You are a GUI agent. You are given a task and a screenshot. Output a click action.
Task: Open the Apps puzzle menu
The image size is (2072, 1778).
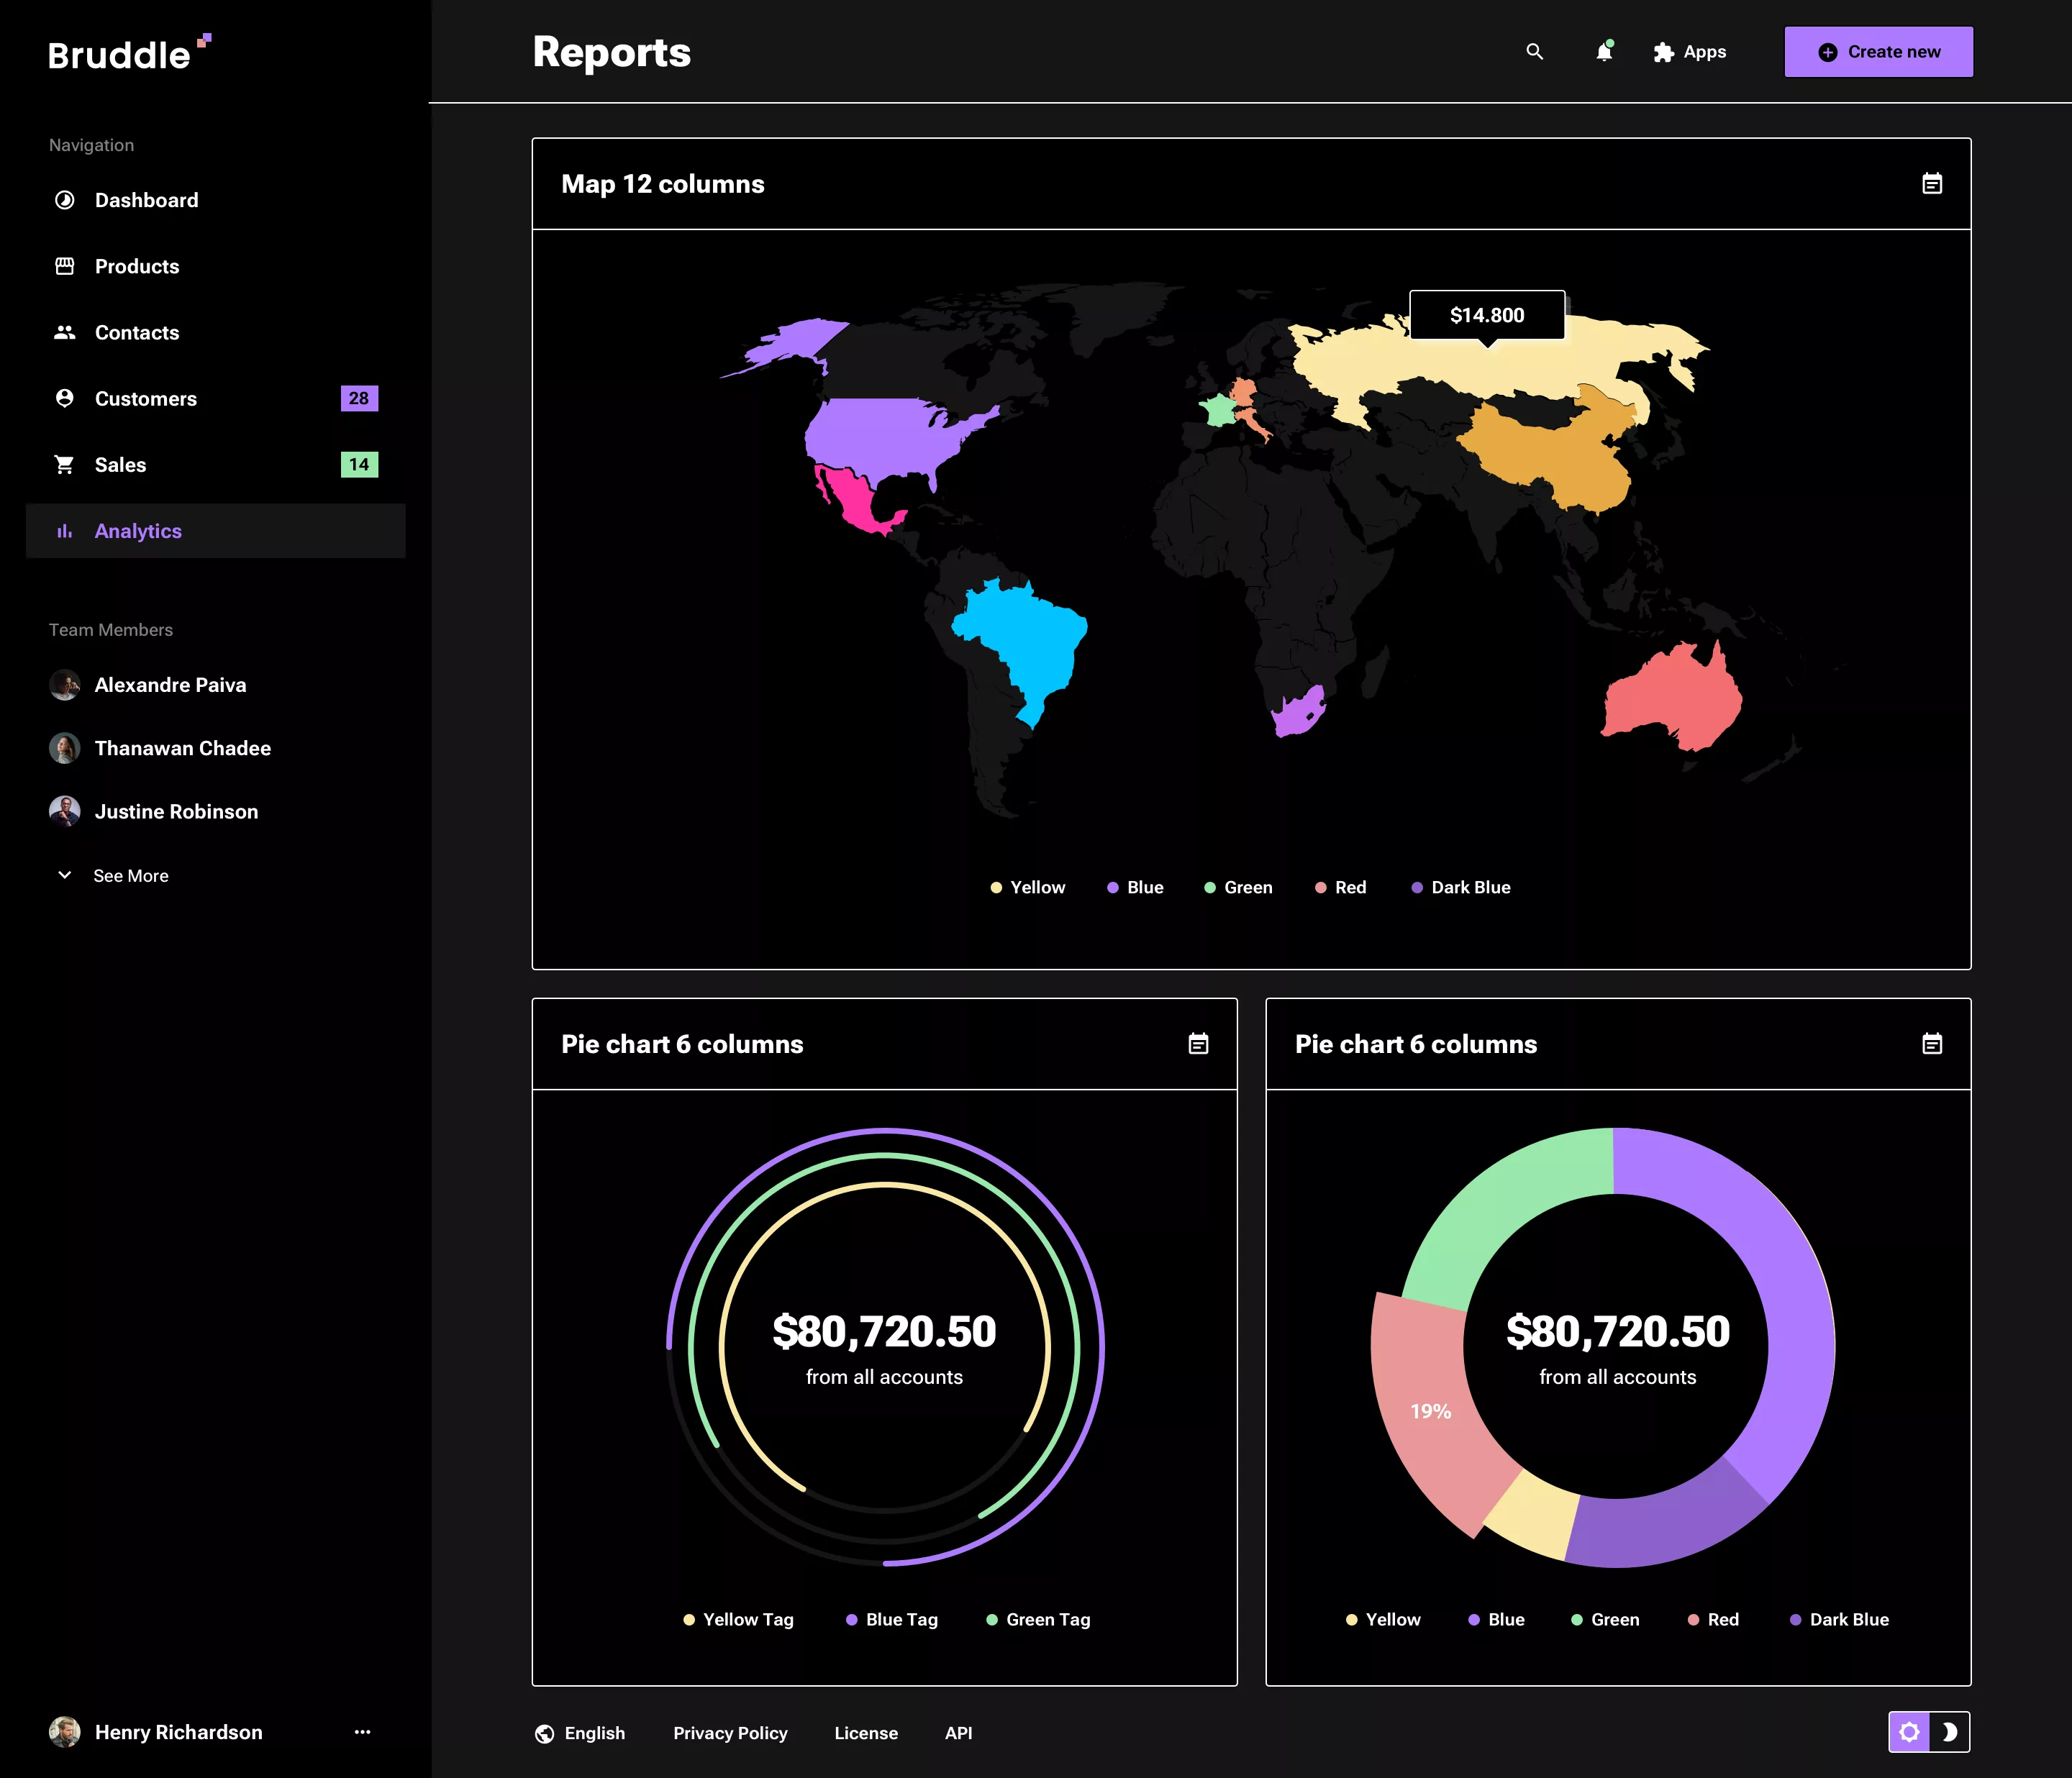pyautogui.click(x=1690, y=52)
